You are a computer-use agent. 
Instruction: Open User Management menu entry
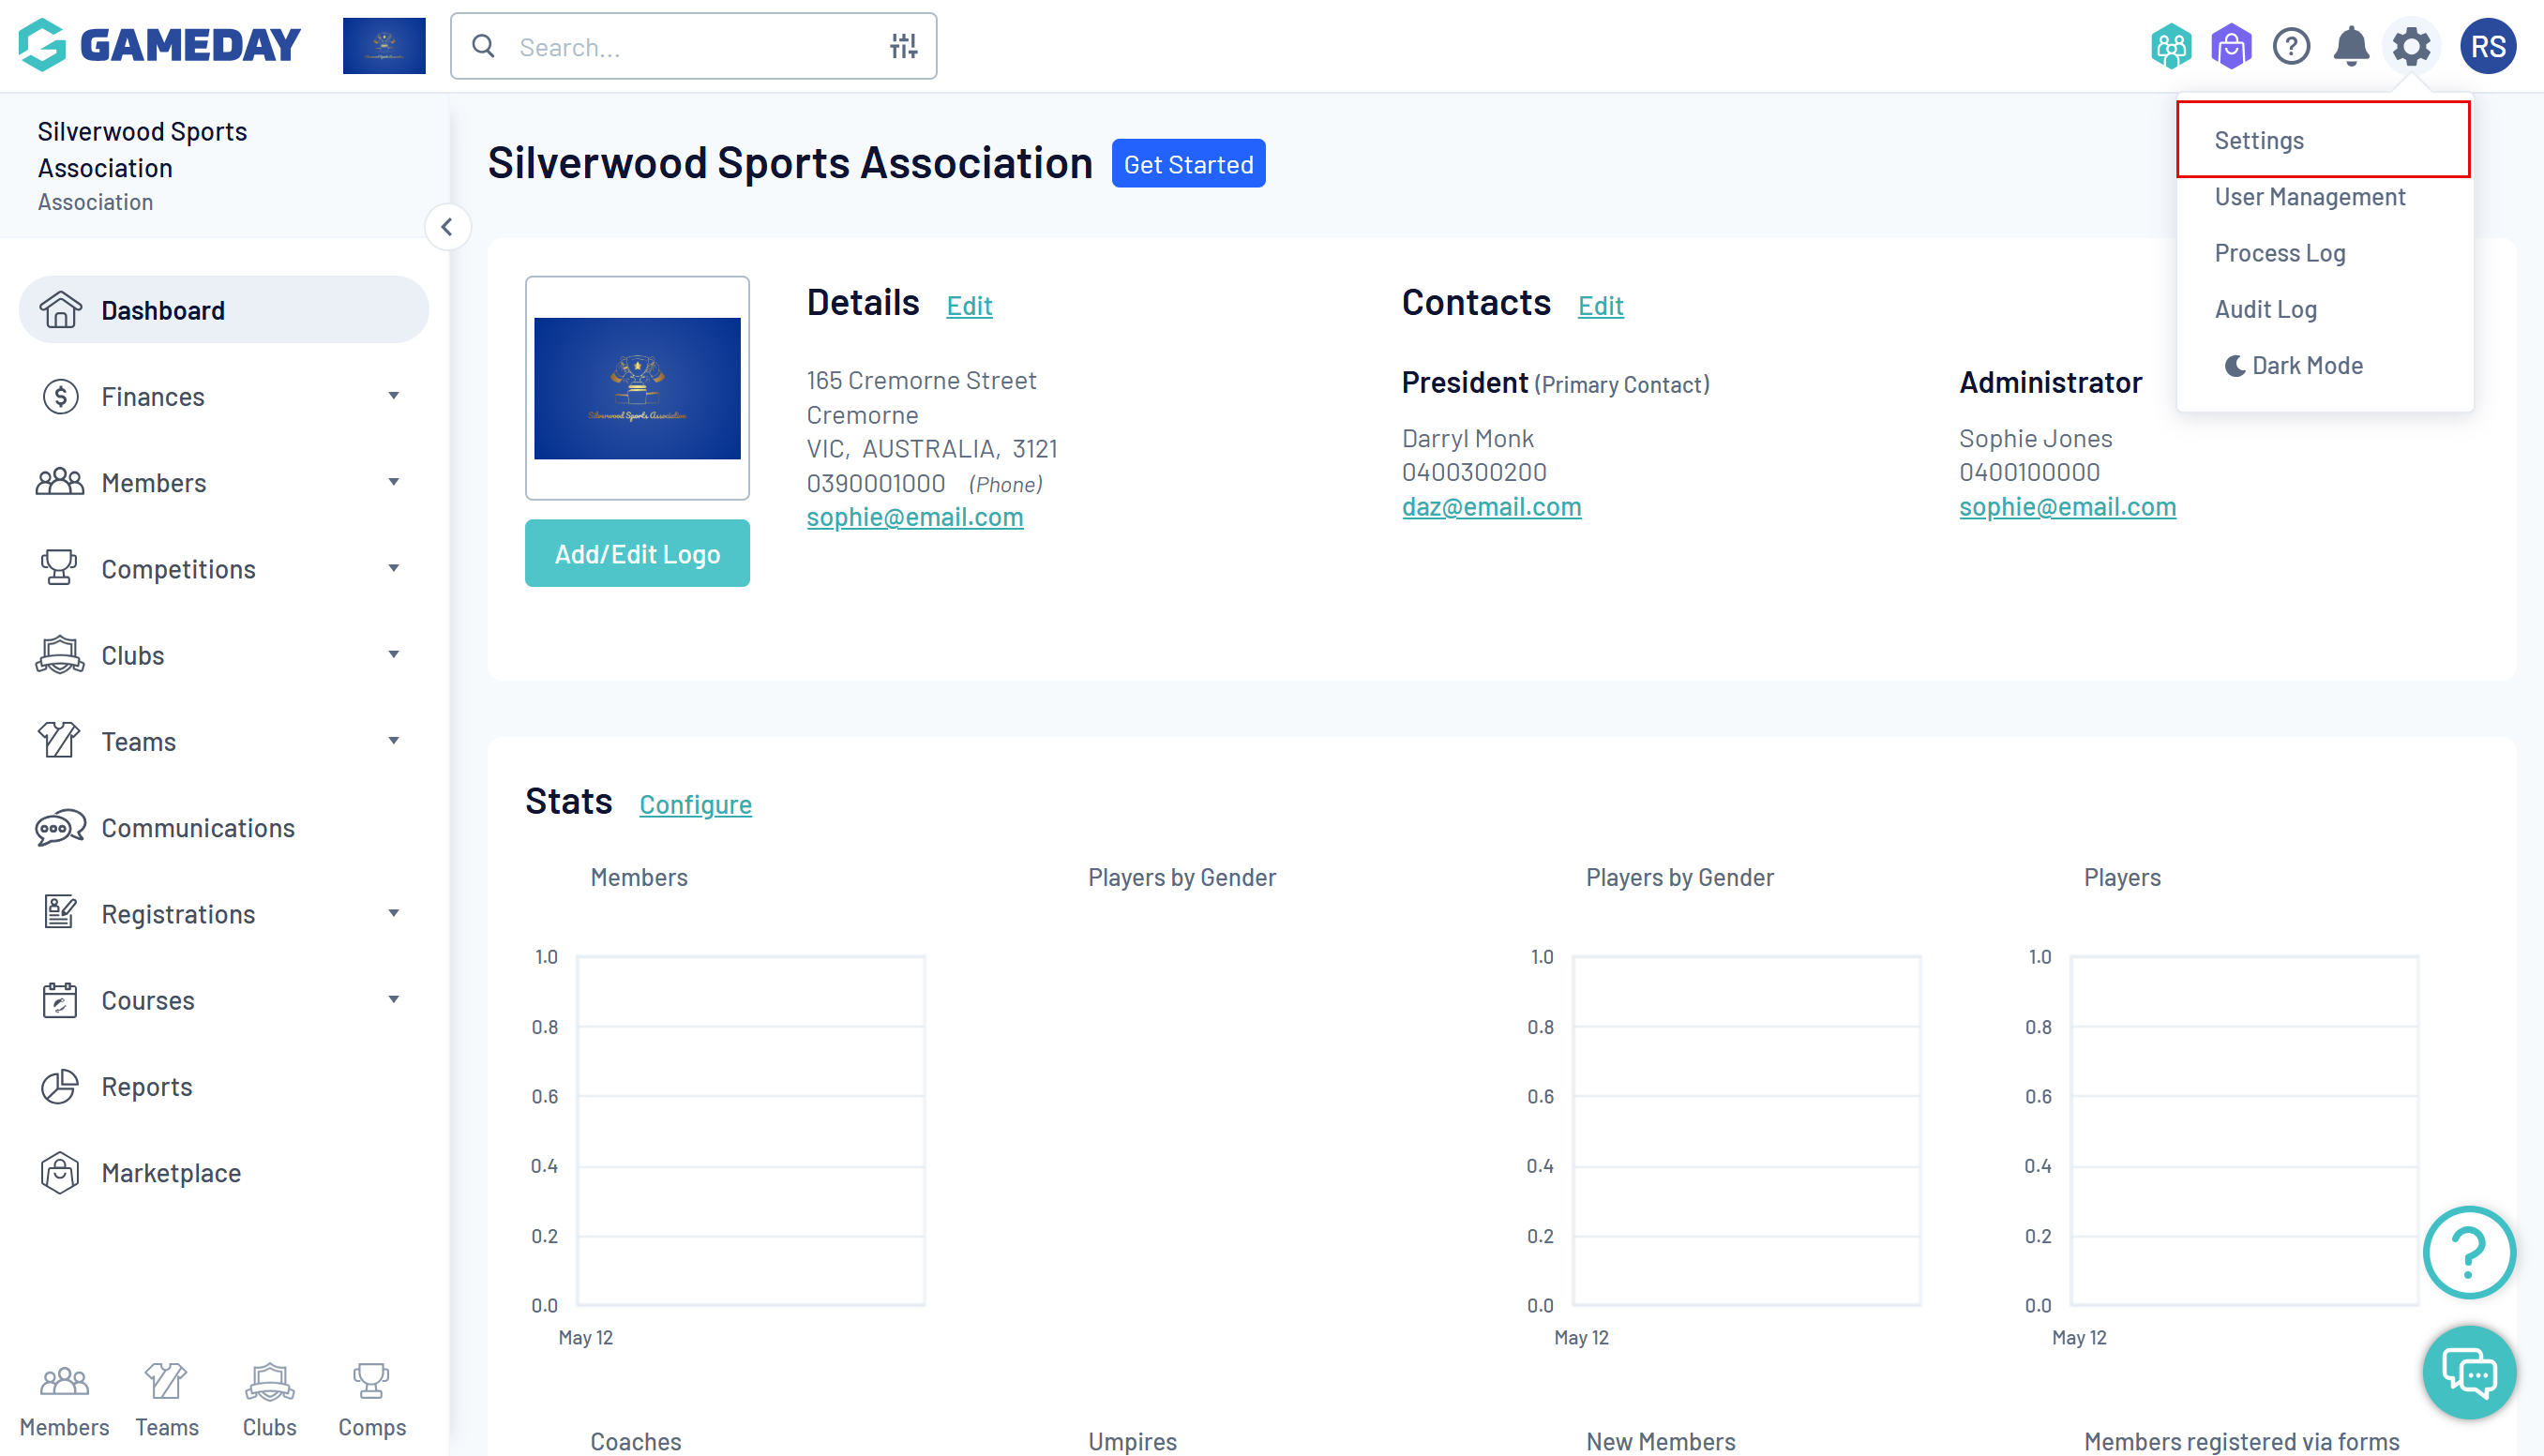click(2309, 197)
